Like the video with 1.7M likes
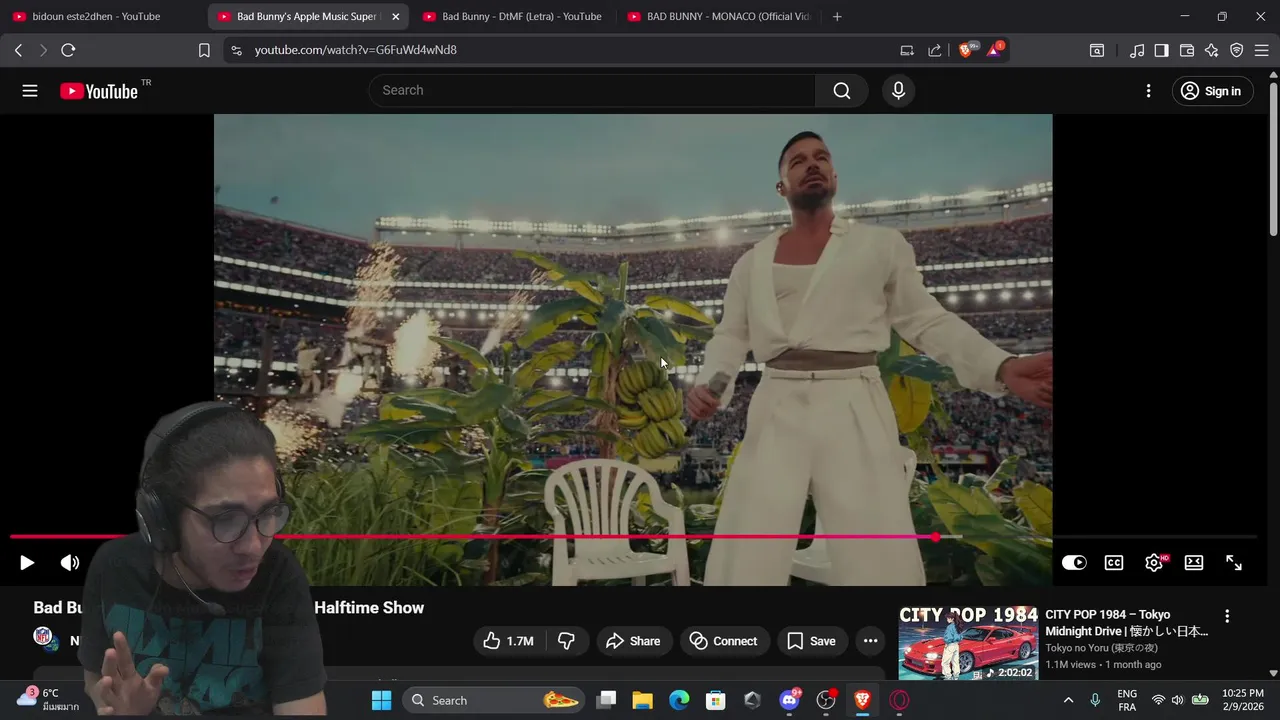 point(508,641)
